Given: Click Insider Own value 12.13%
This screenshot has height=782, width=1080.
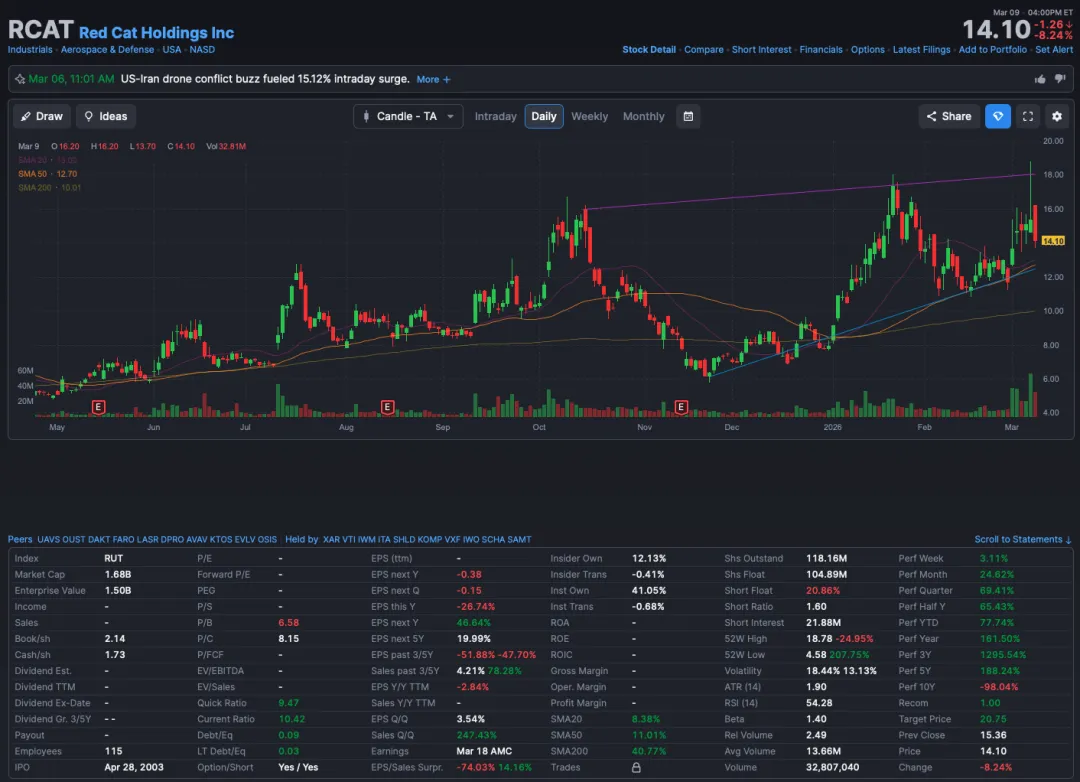Looking at the screenshot, I should pos(649,558).
